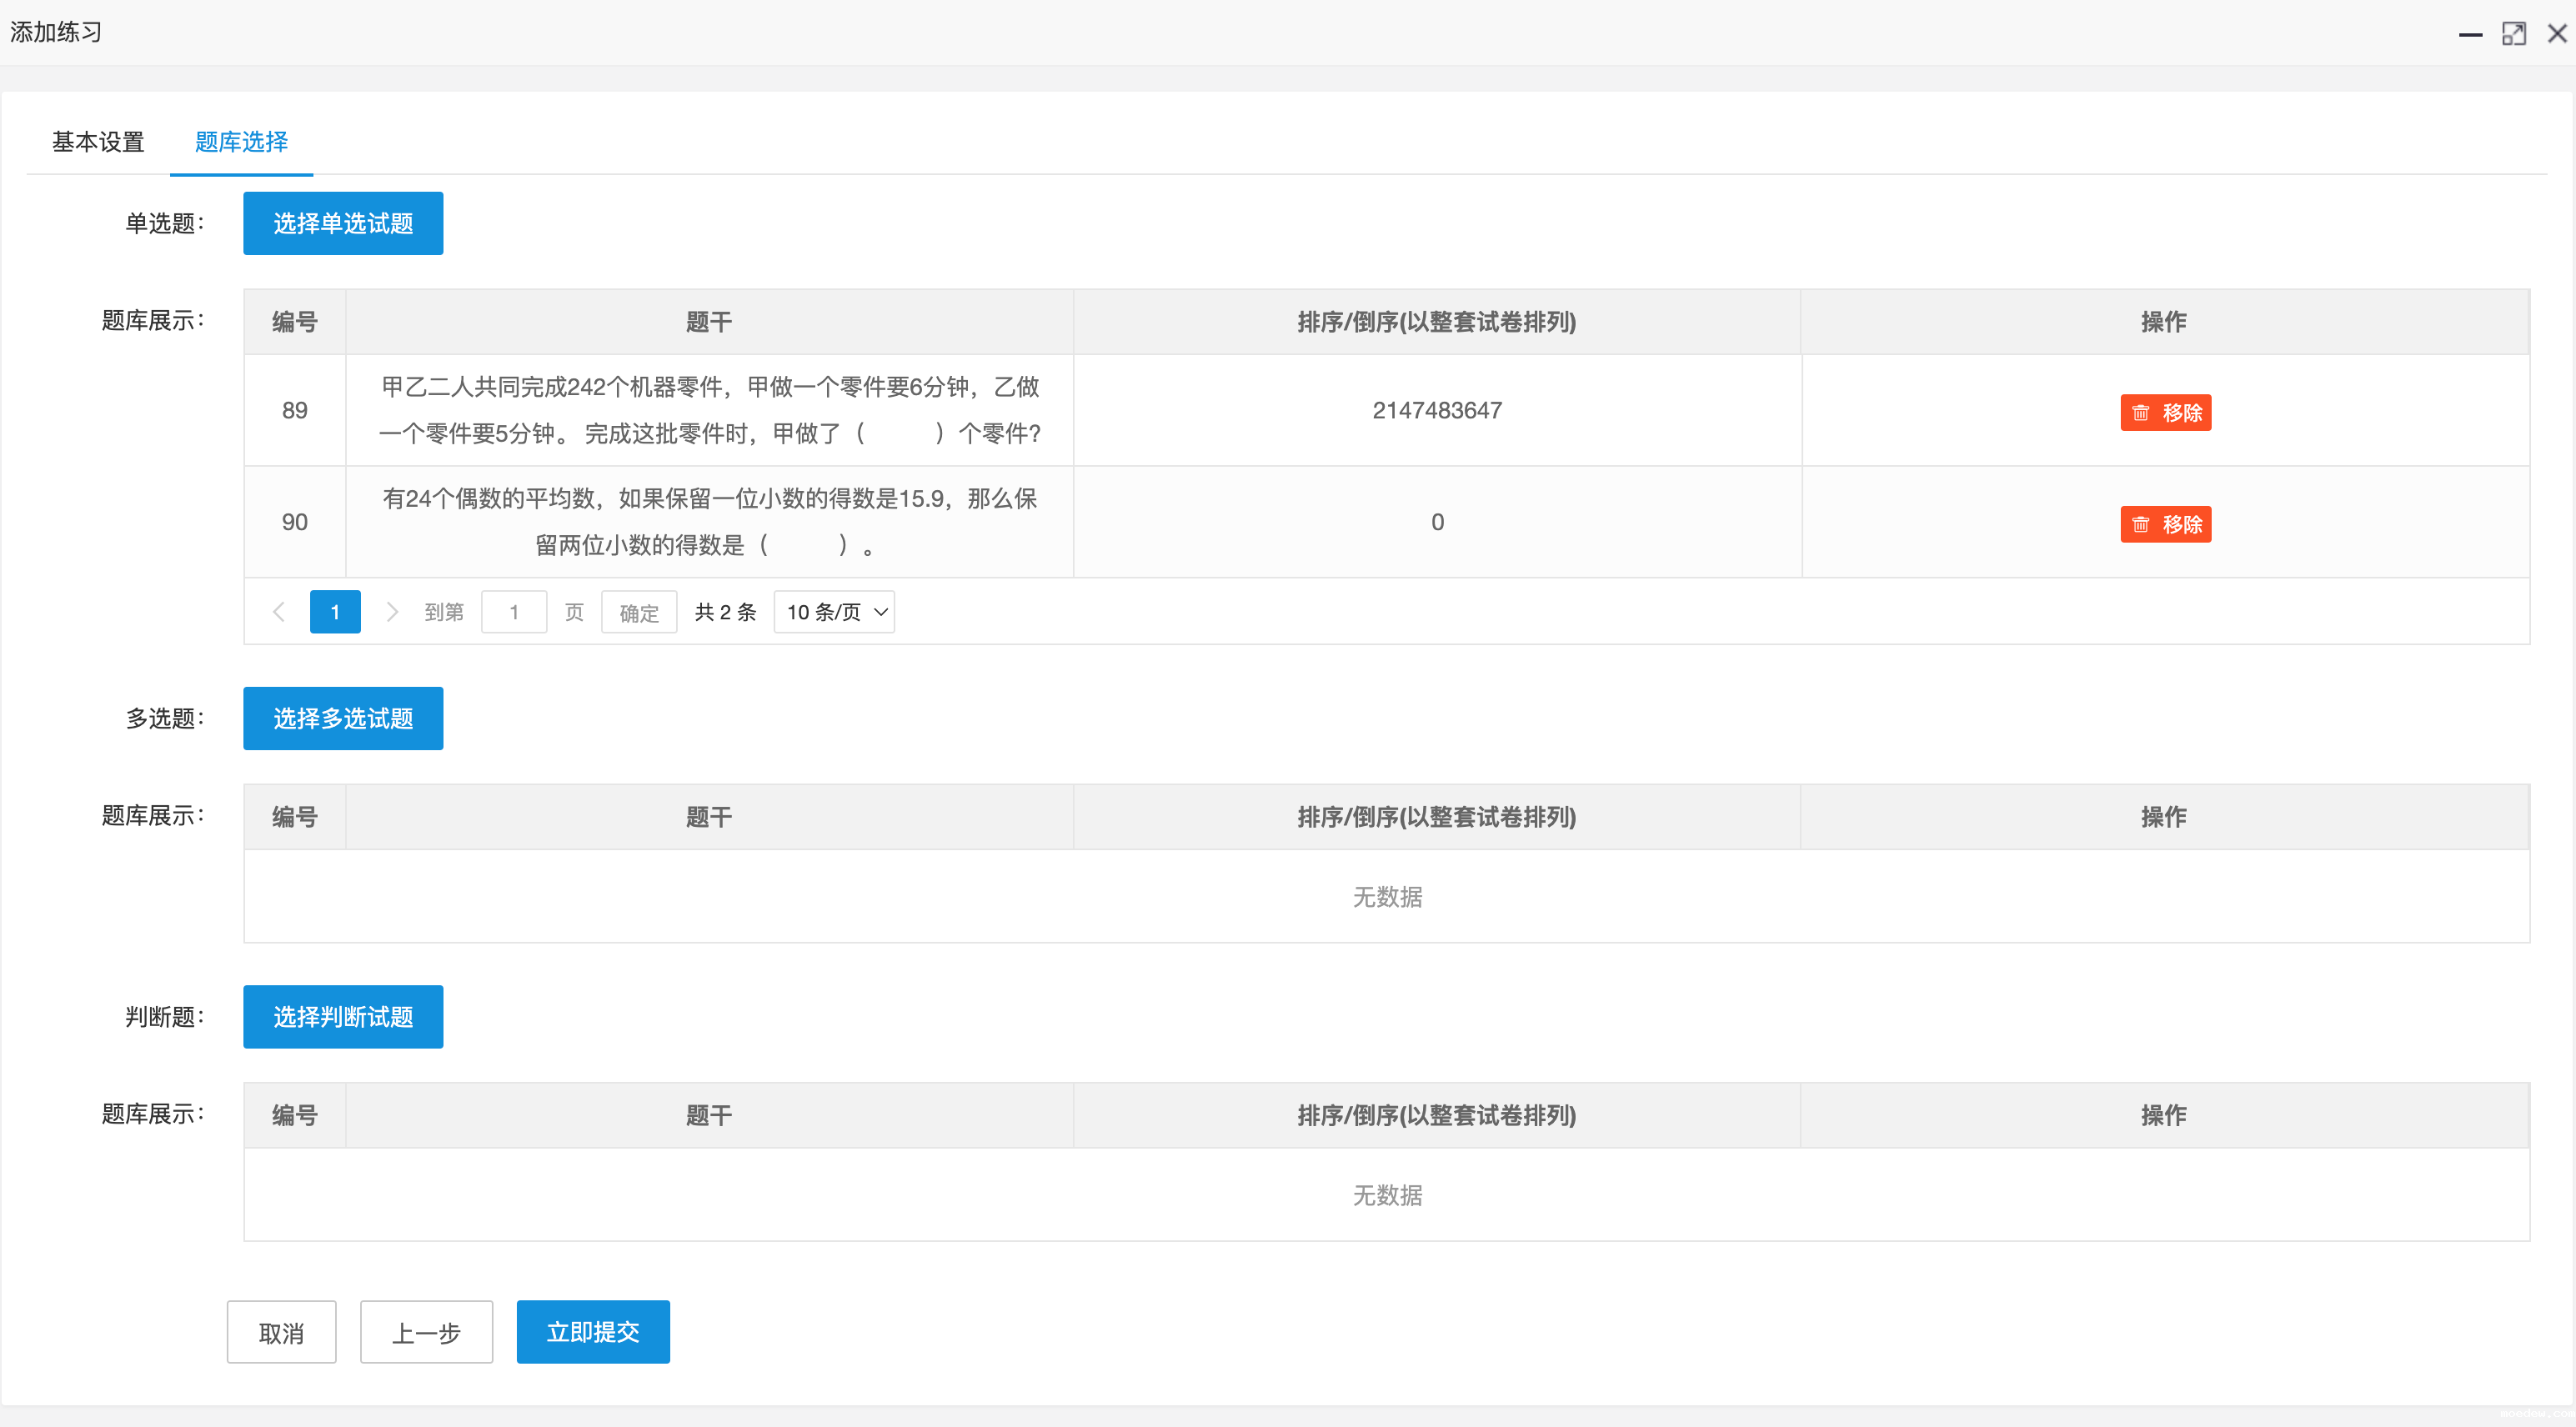Click the page number jump input field
The image size is (2576, 1427).
click(x=514, y=612)
